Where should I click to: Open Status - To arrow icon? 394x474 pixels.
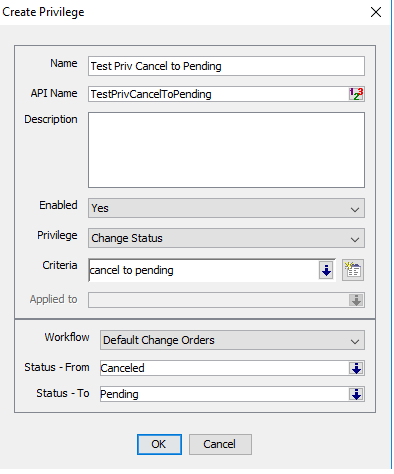[356, 394]
